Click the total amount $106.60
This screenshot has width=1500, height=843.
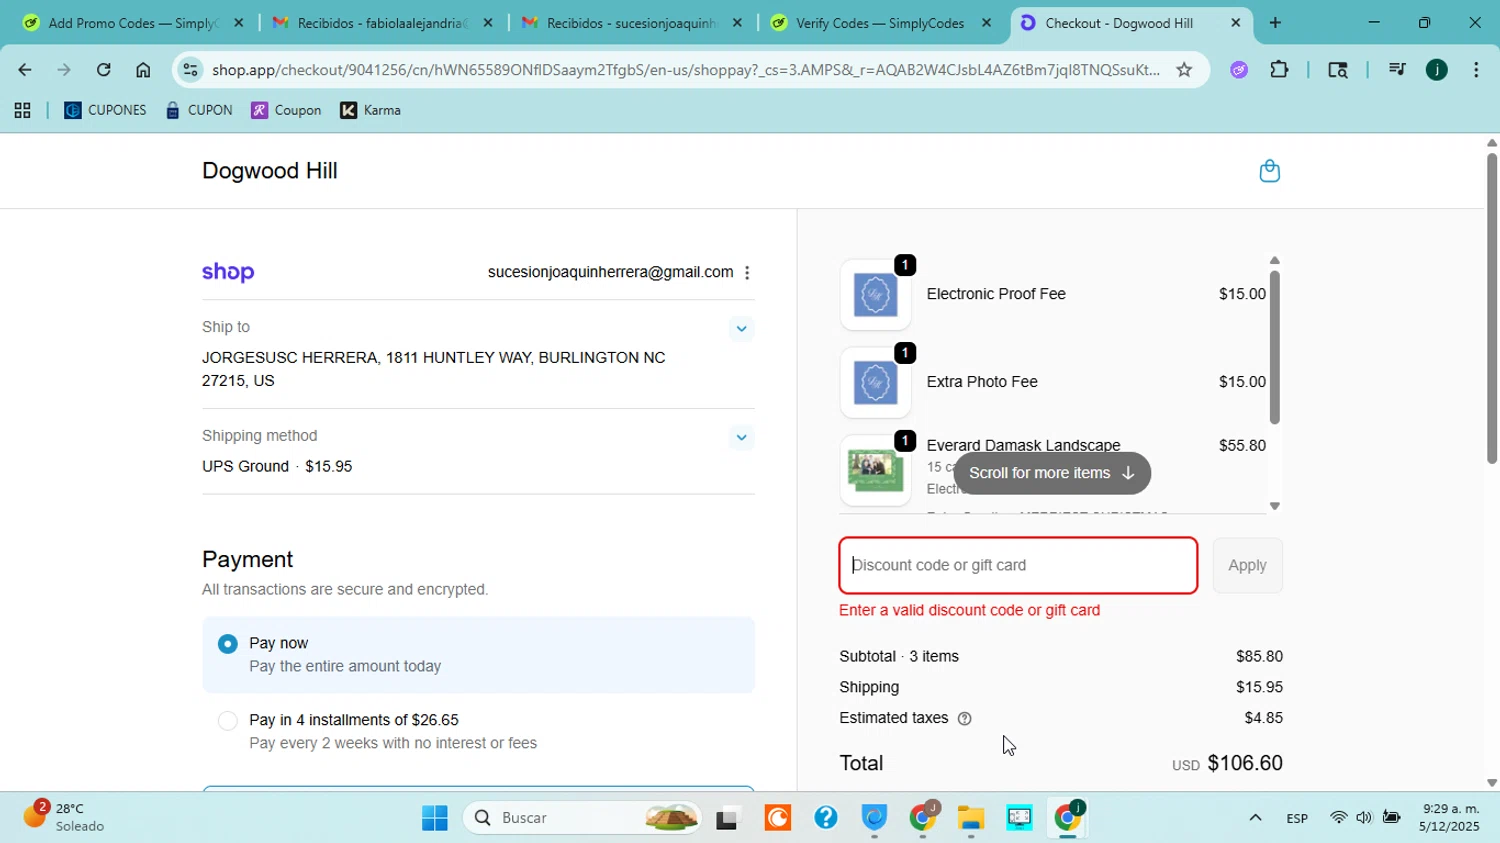pos(1245,764)
